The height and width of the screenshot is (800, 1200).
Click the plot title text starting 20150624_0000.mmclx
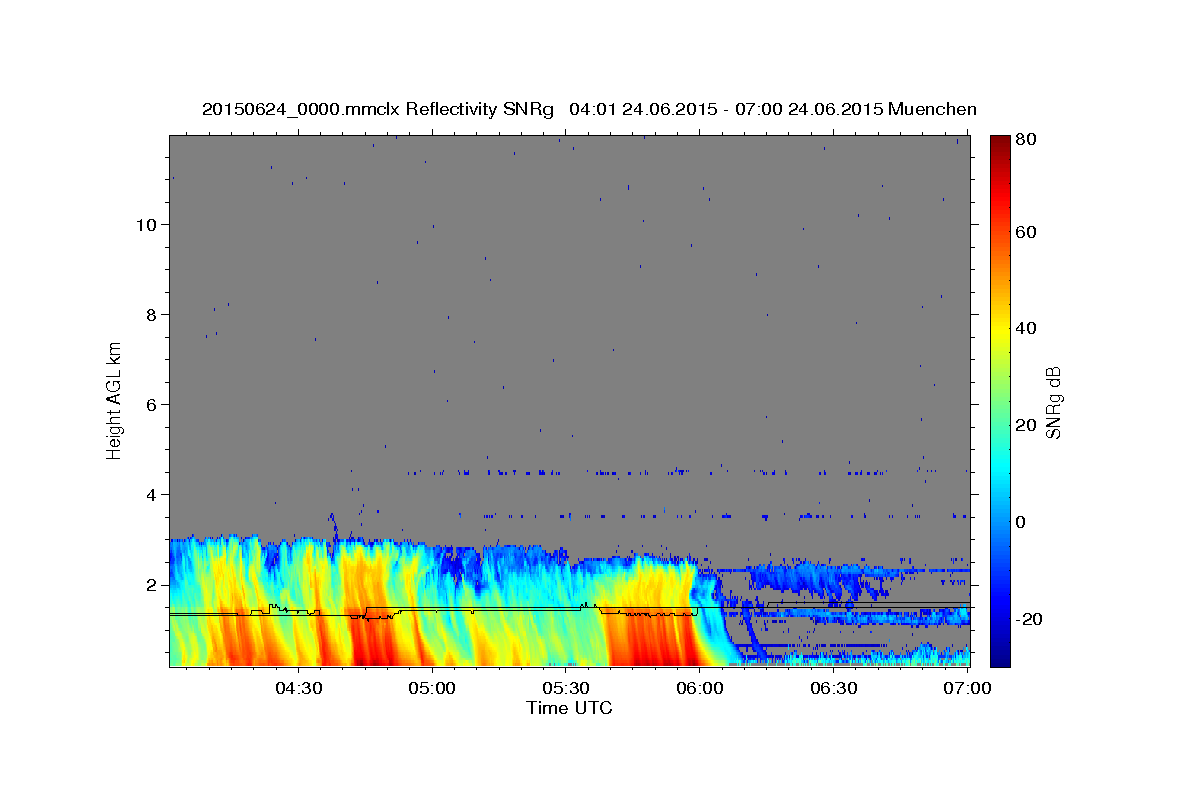pyautogui.click(x=589, y=109)
